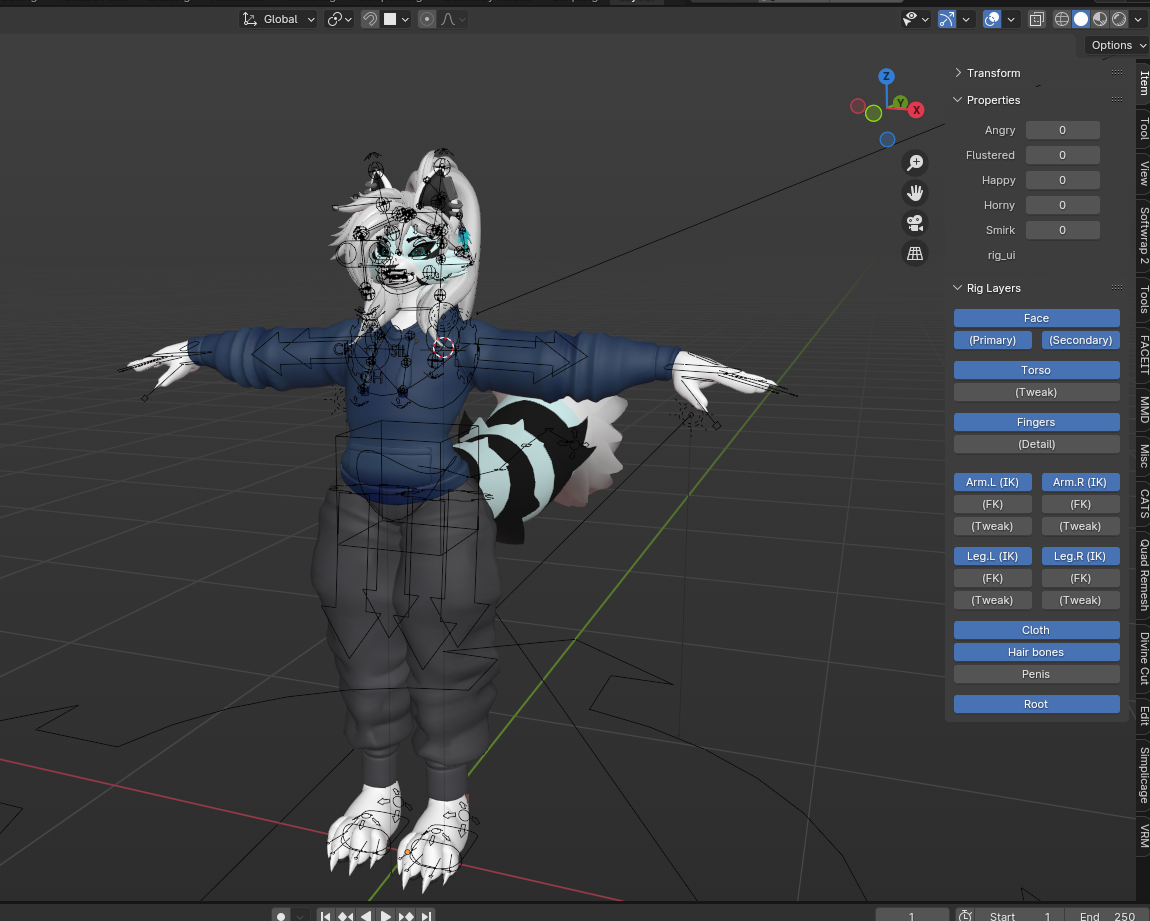Open the Global transform orientation dropdown
The image size is (1150, 921).
click(279, 19)
